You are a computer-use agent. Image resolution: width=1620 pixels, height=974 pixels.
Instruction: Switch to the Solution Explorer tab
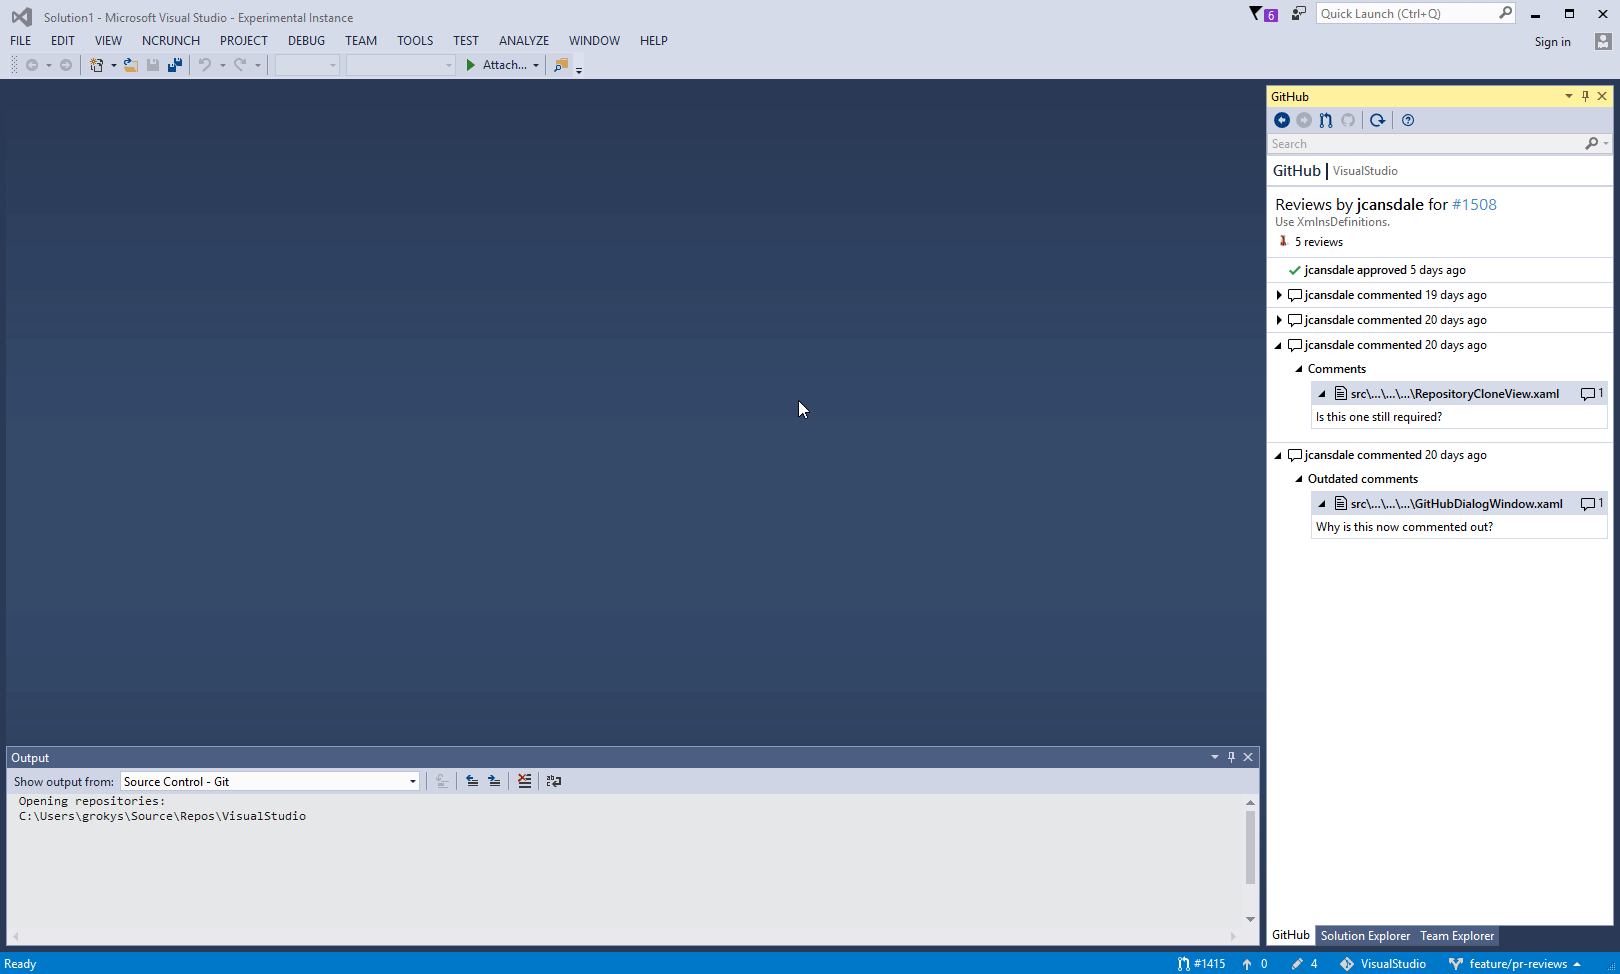1365,936
